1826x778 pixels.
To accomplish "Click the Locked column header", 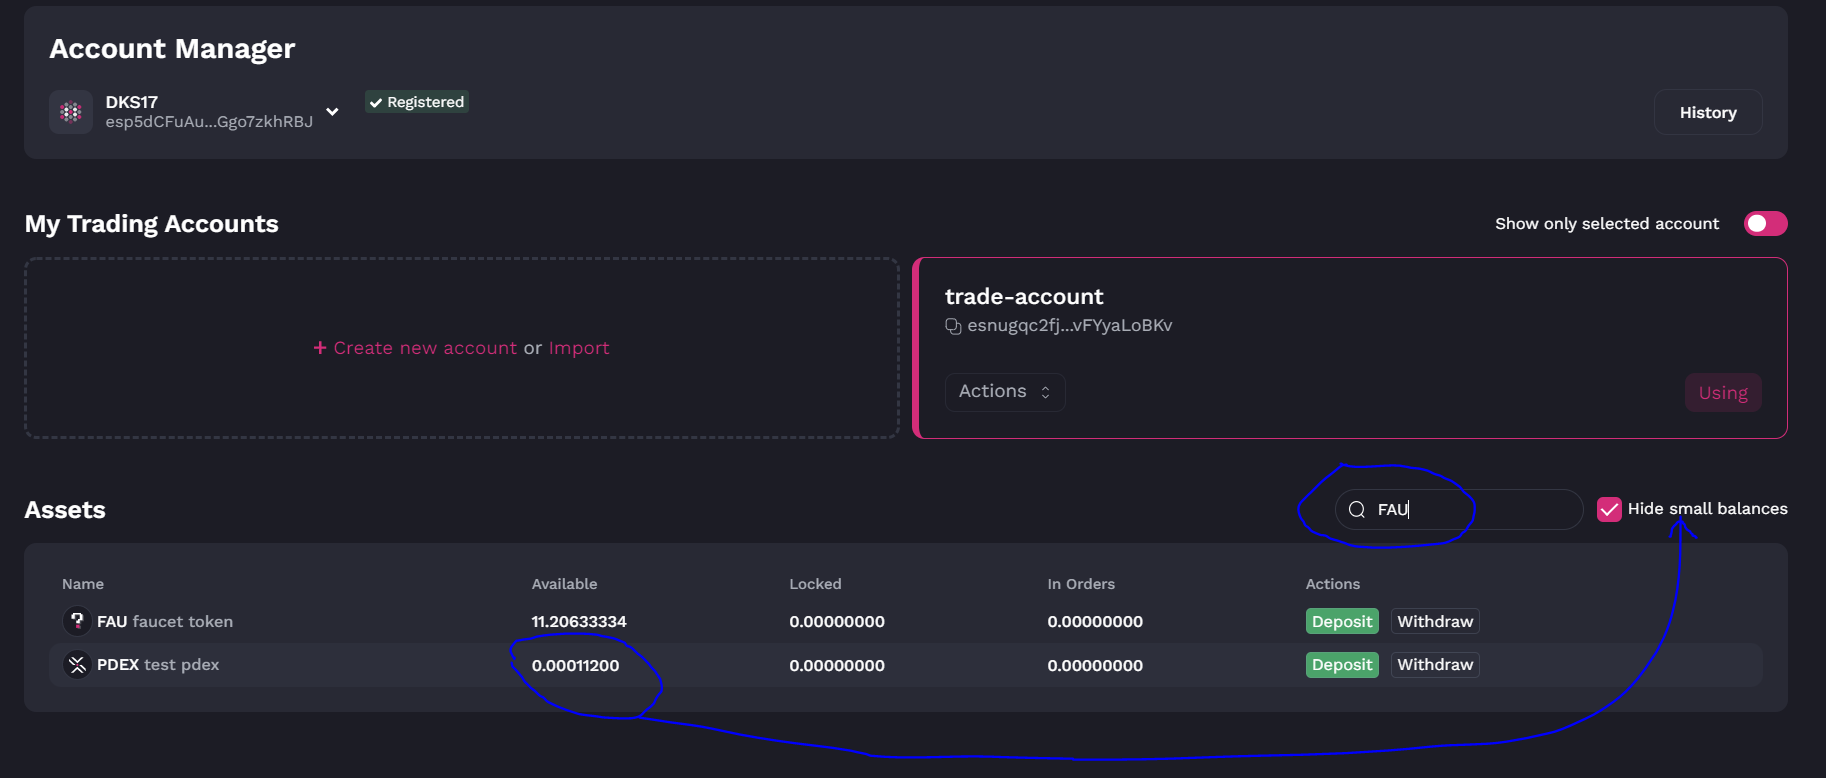I will click(815, 584).
